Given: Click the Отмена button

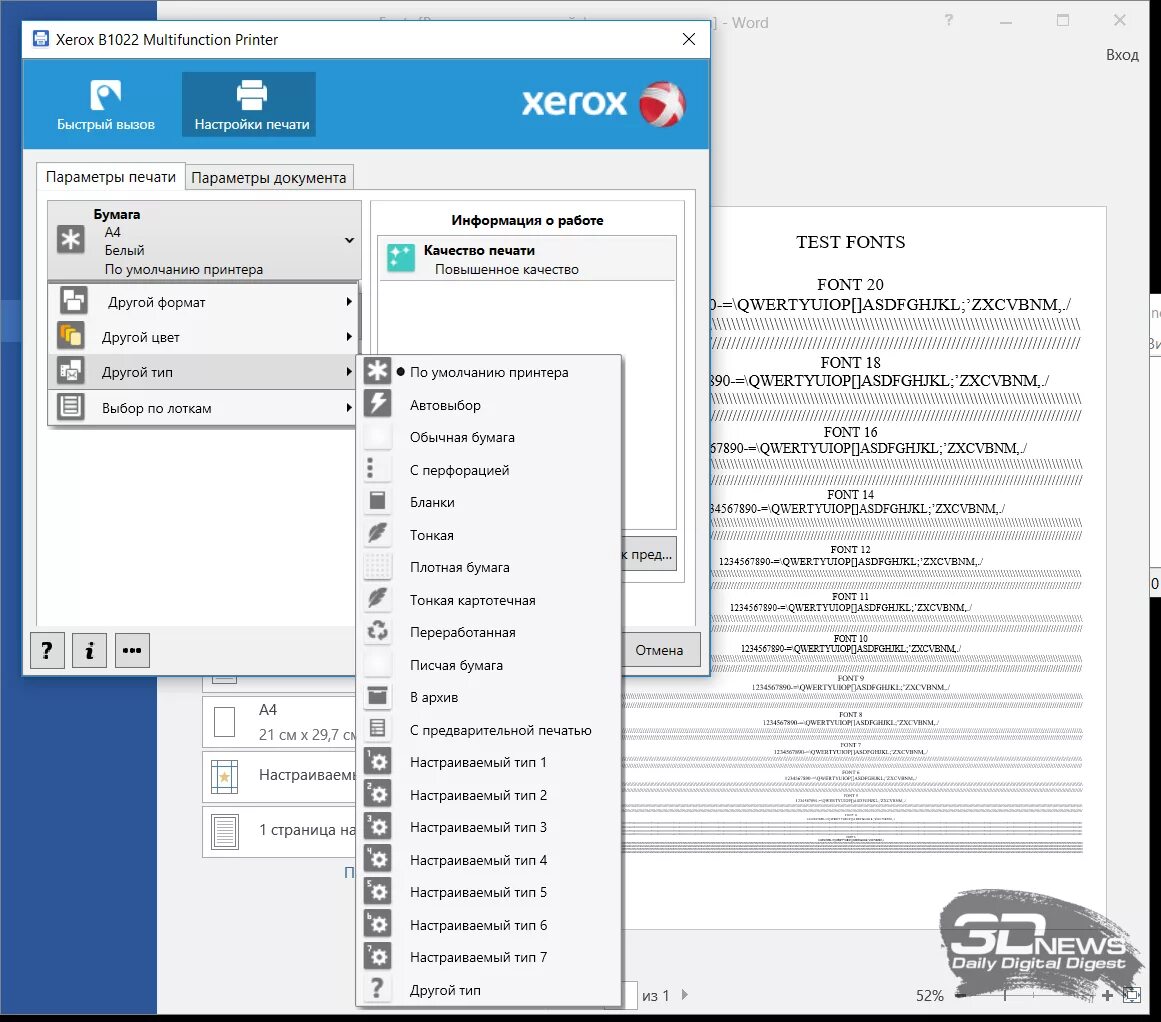Looking at the screenshot, I should (659, 649).
